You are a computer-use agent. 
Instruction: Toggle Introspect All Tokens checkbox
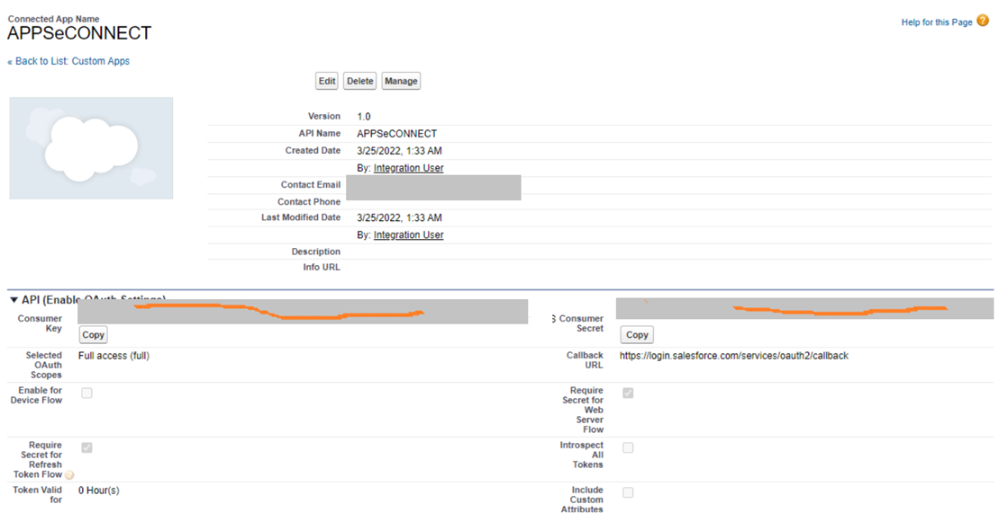(628, 448)
